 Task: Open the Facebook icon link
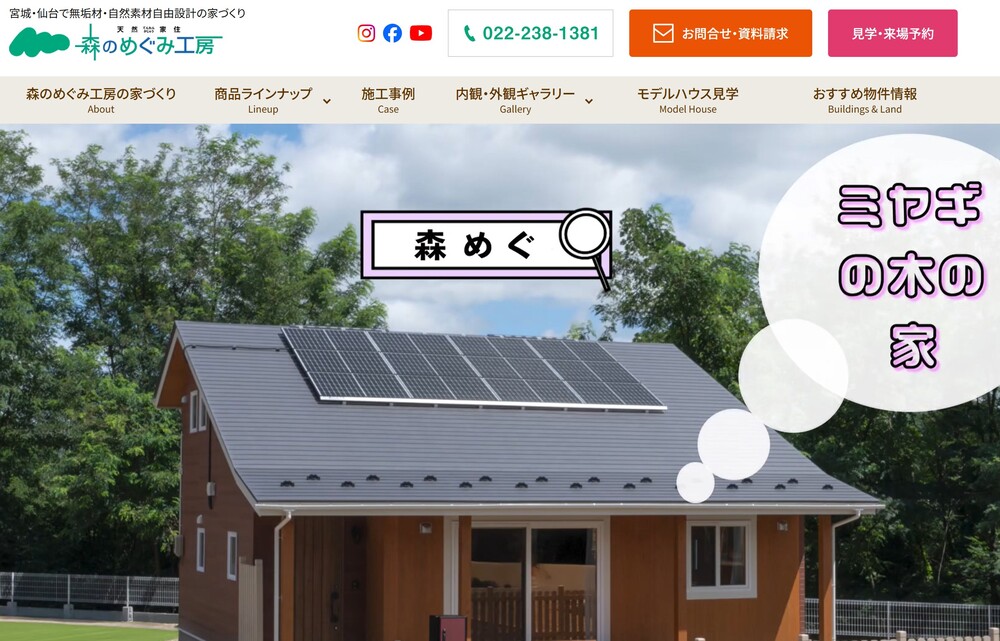pos(392,33)
